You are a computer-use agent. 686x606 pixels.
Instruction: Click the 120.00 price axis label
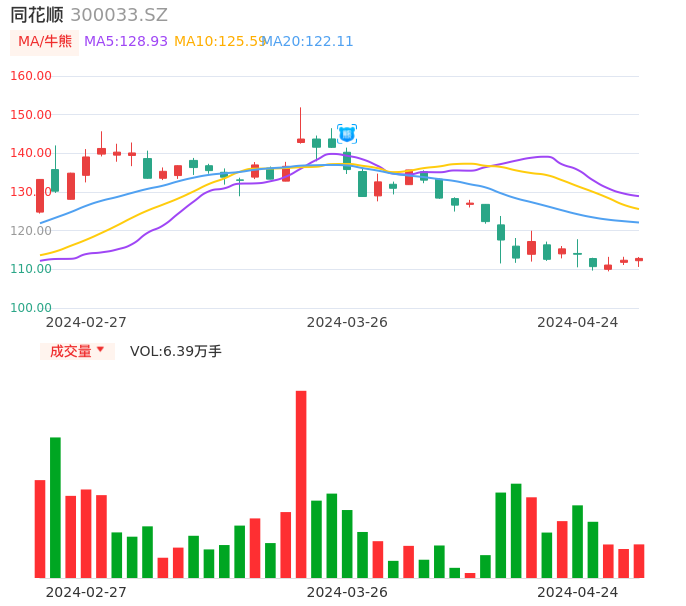pyautogui.click(x=31, y=231)
